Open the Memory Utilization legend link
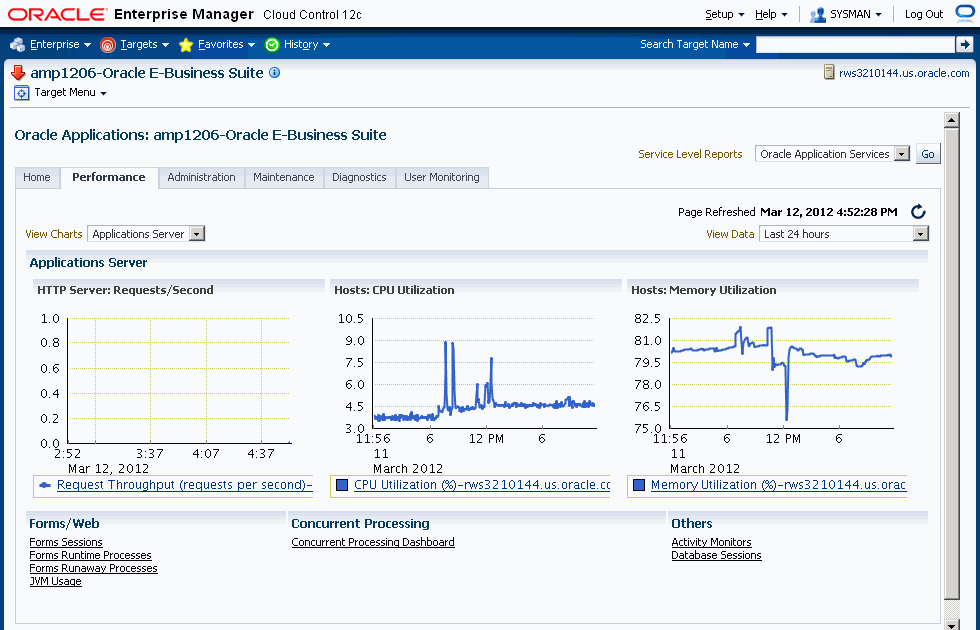Image resolution: width=980 pixels, height=630 pixels. coord(778,485)
